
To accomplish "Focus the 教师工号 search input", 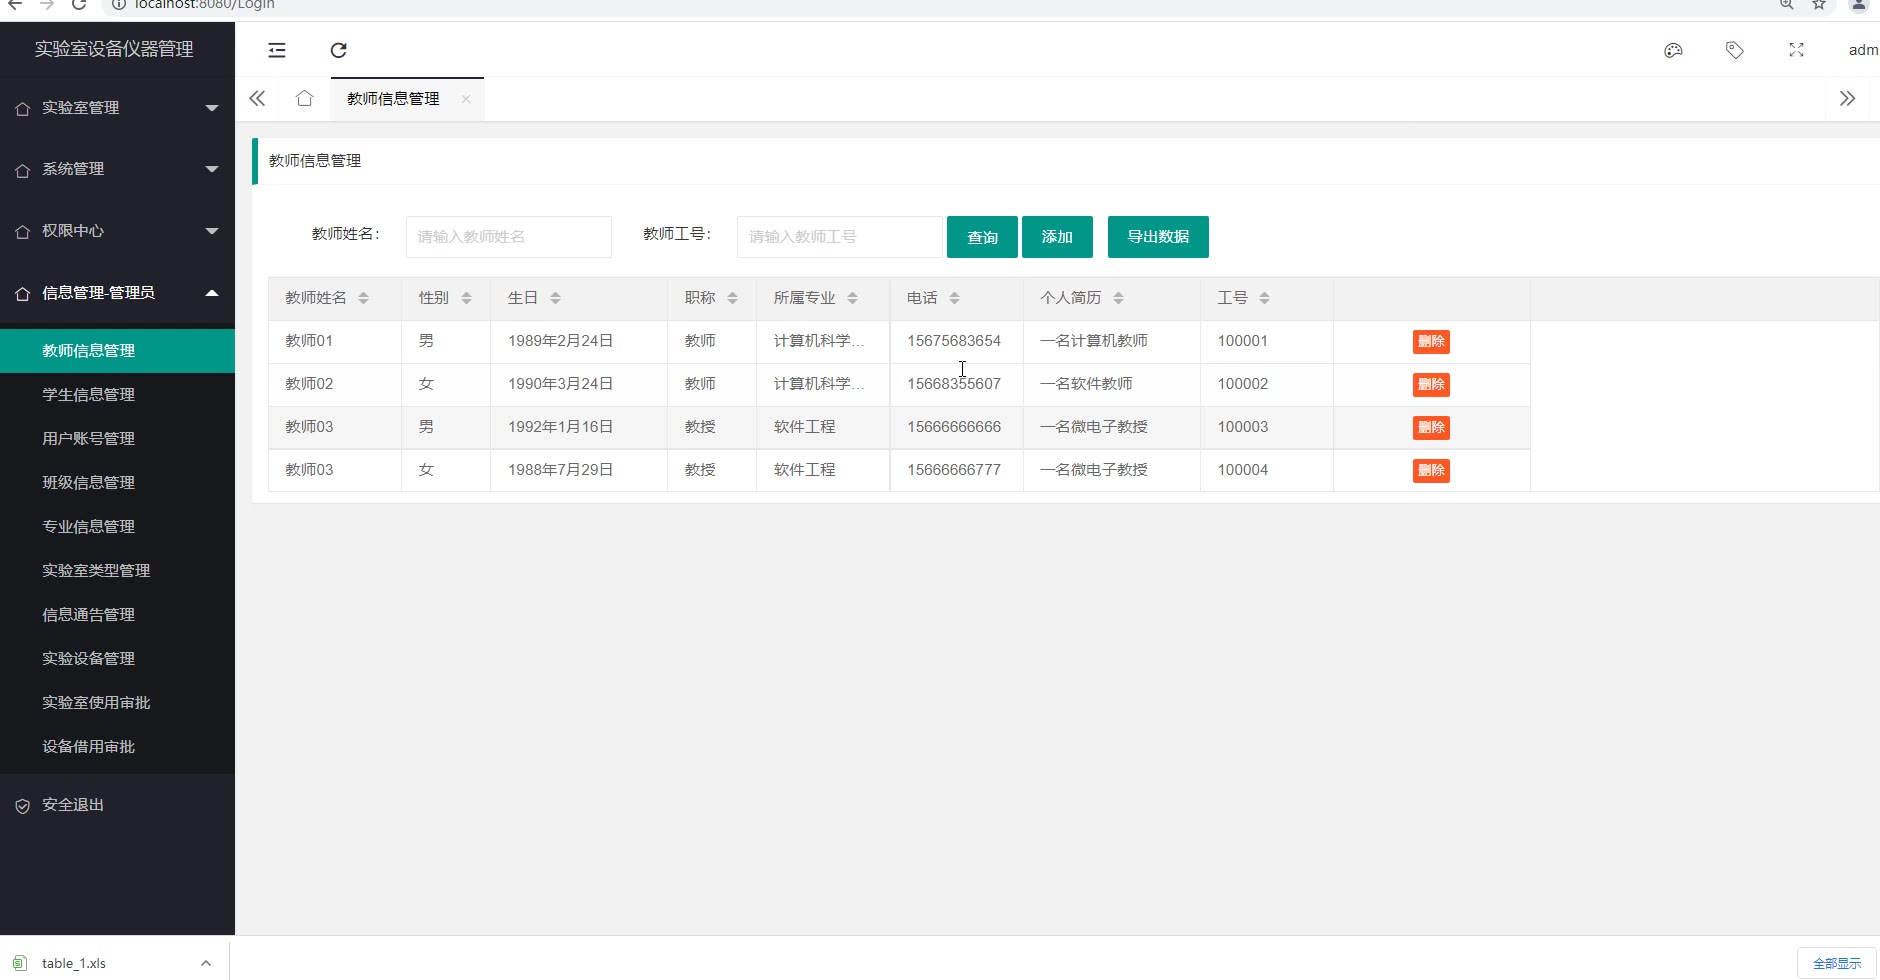I will pyautogui.click(x=840, y=237).
